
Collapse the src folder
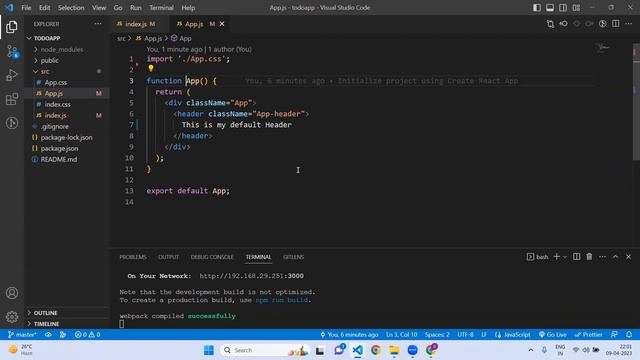click(67, 71)
